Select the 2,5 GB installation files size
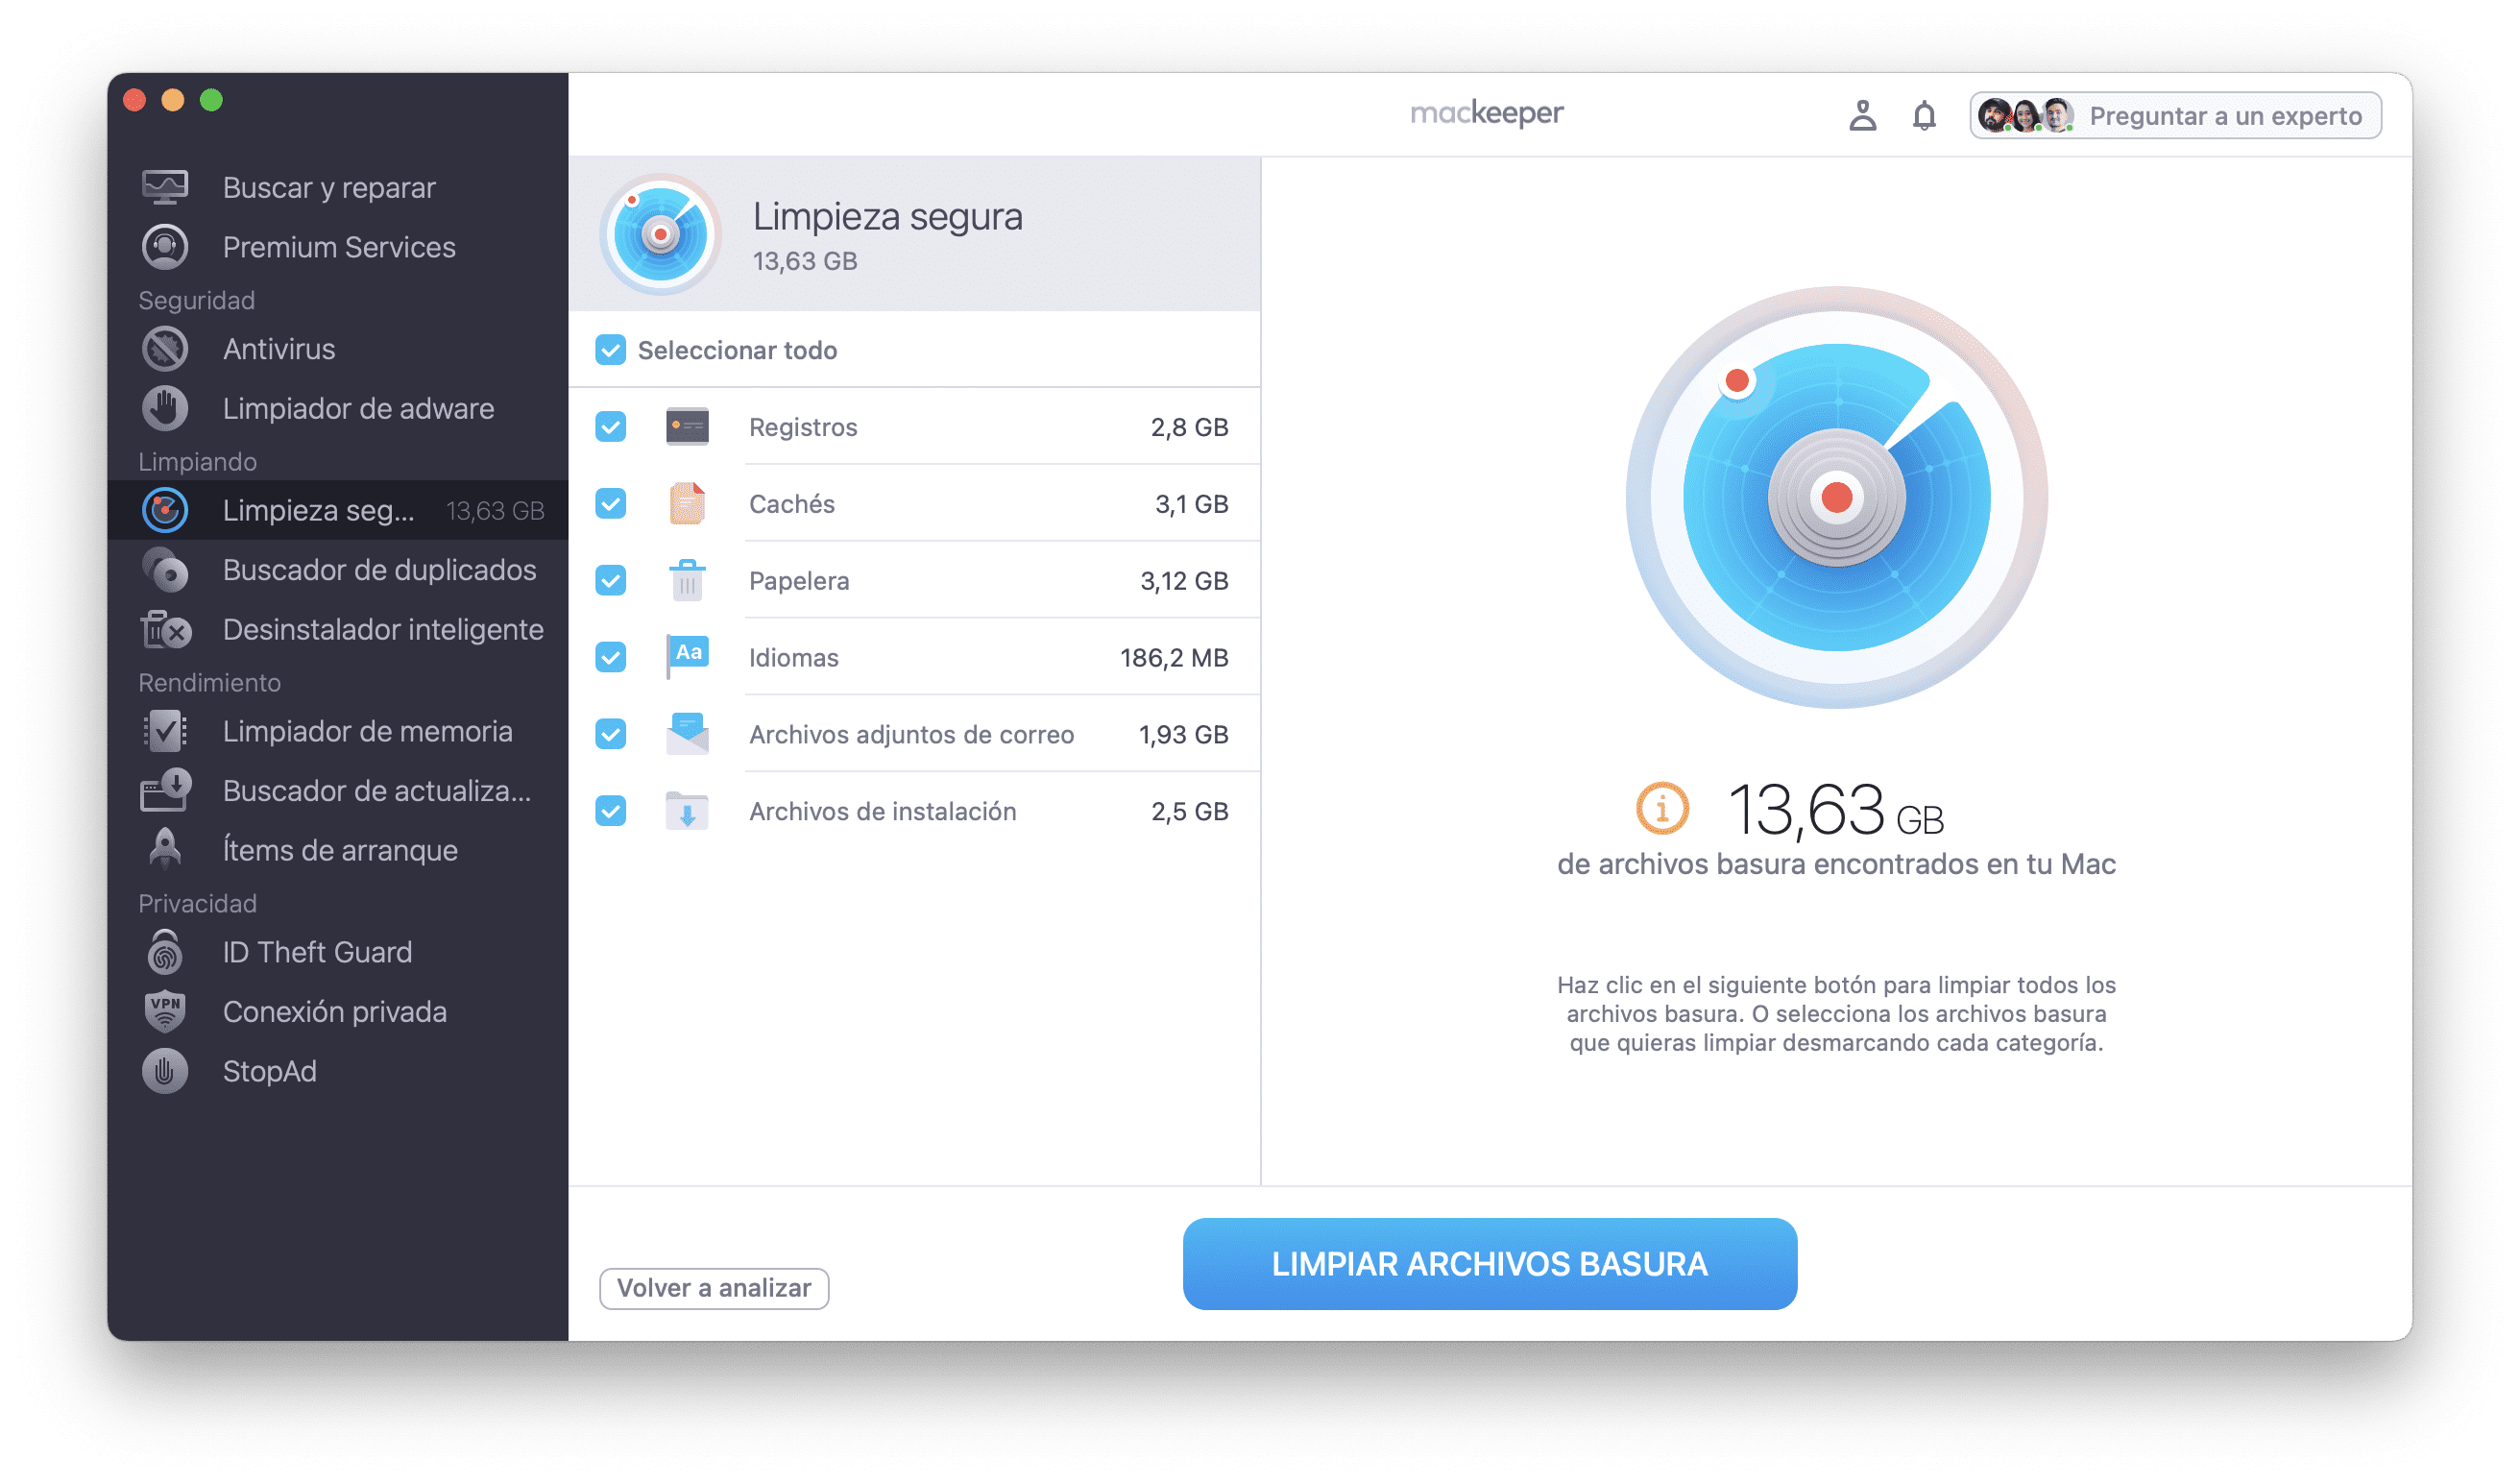Image resolution: width=2520 pixels, height=1483 pixels. [x=1189, y=811]
